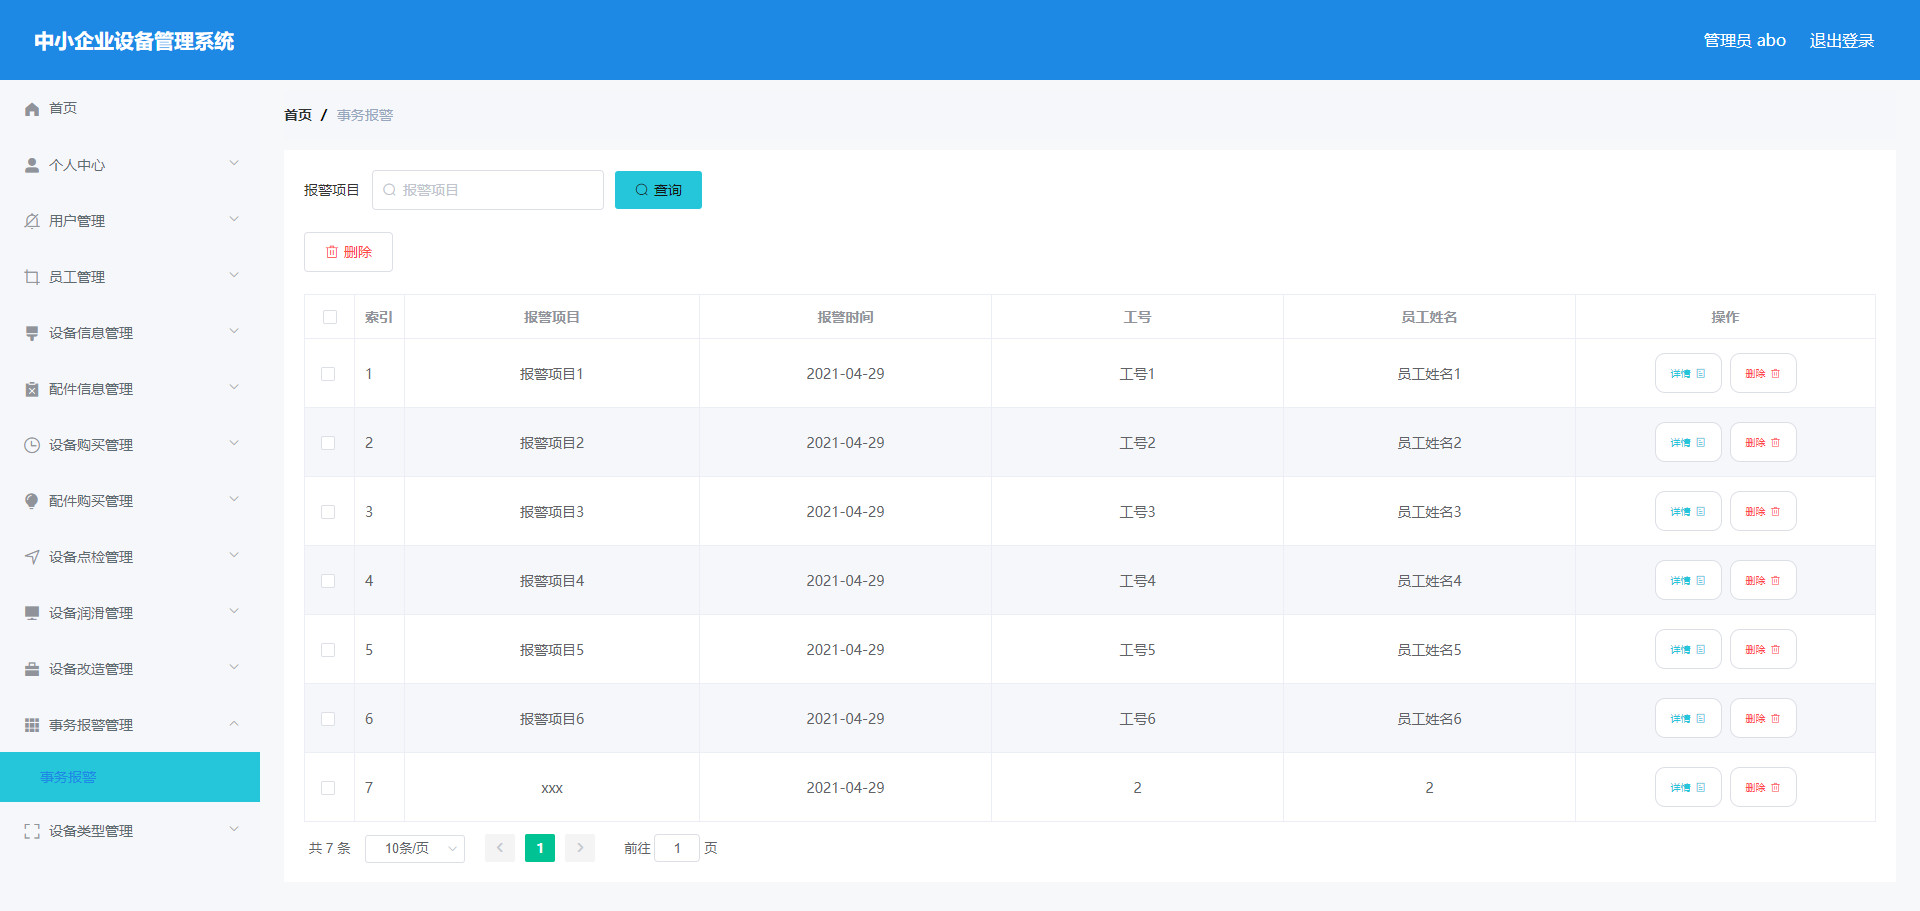Click the frame icon beside 设备类型管理
Screen dimensions: 1920x911
[x=32, y=831]
